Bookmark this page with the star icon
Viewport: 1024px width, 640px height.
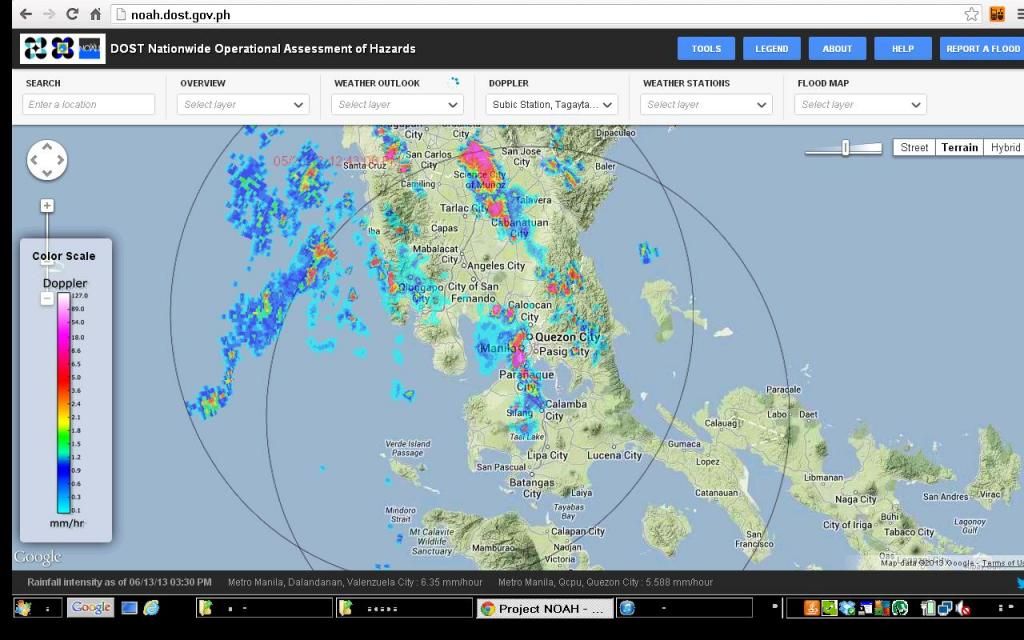tap(972, 14)
